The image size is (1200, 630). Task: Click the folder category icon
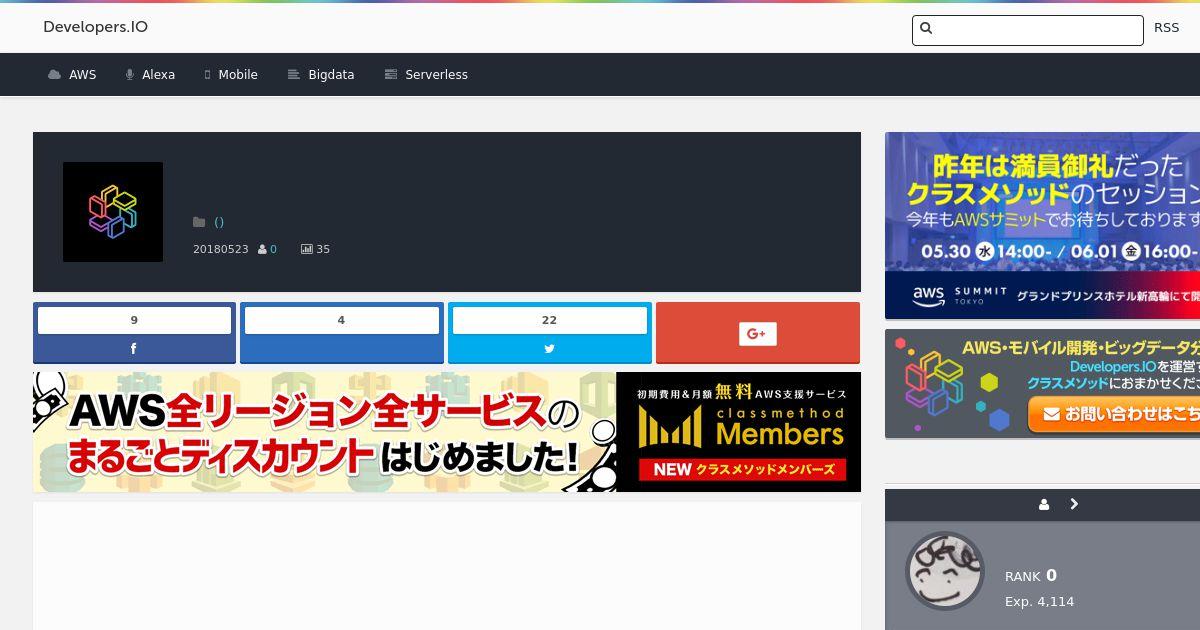click(x=199, y=222)
